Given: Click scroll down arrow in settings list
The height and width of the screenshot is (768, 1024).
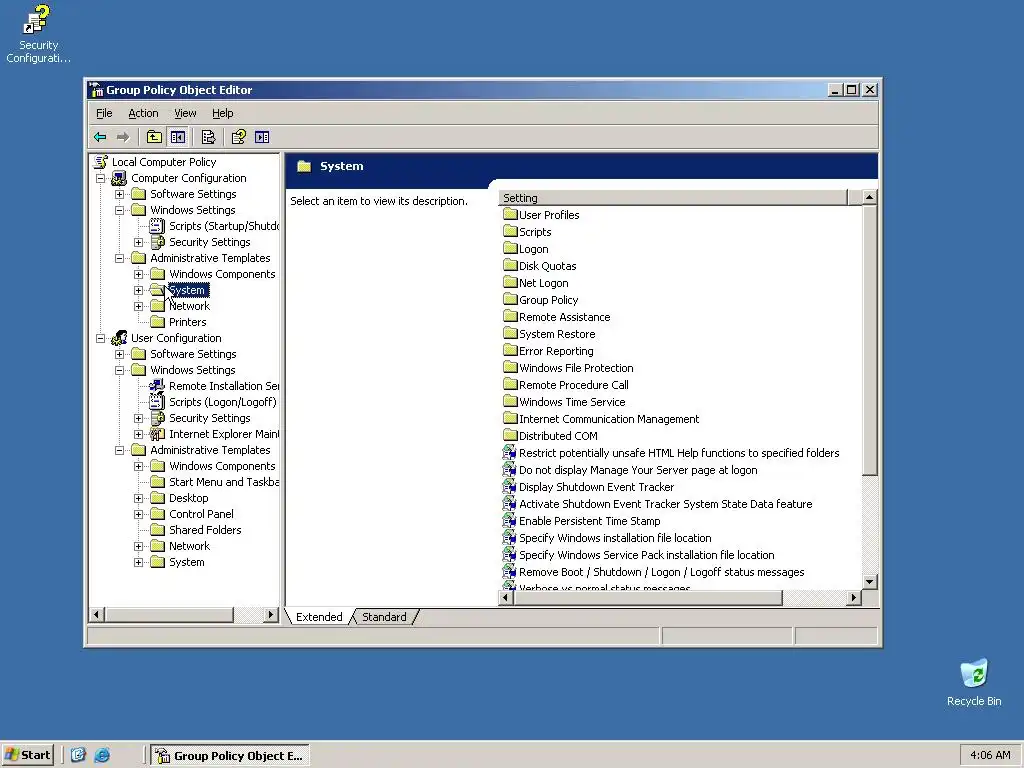Looking at the screenshot, I should tap(869, 581).
